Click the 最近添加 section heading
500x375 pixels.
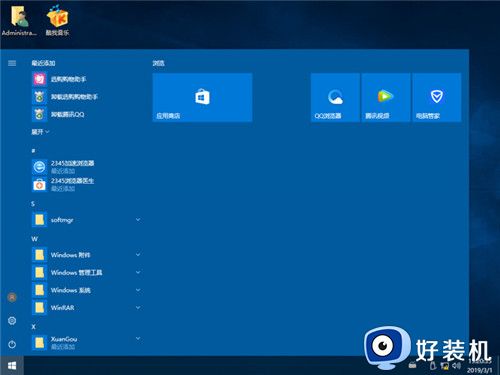click(43, 63)
